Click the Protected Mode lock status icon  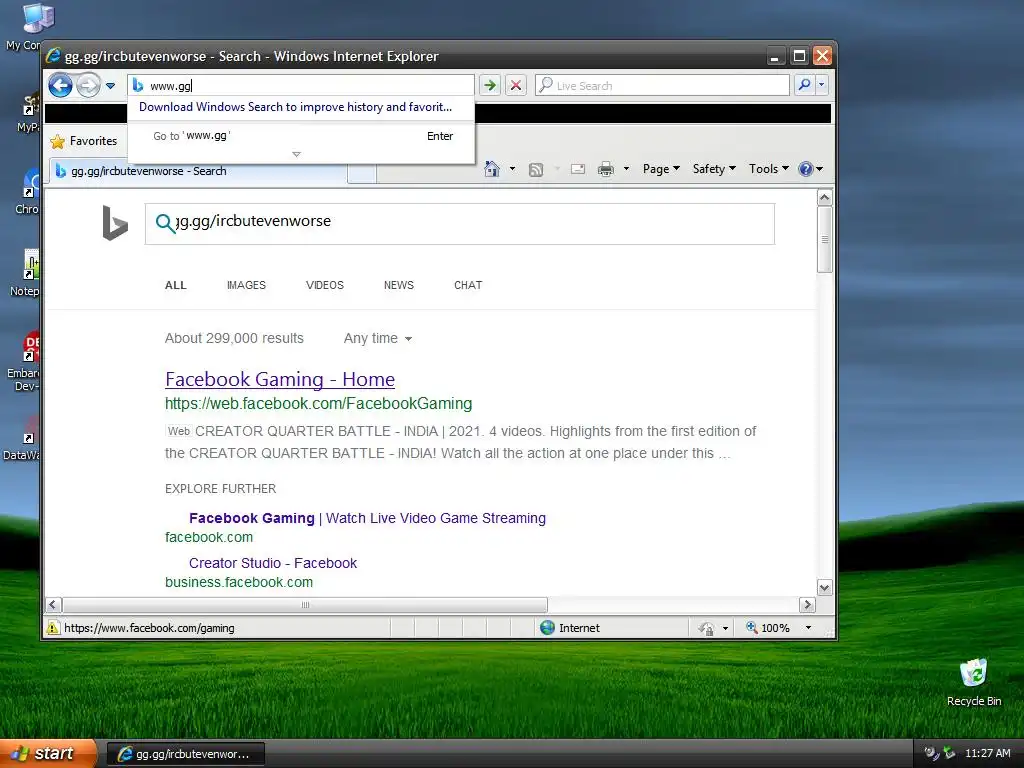(x=707, y=628)
